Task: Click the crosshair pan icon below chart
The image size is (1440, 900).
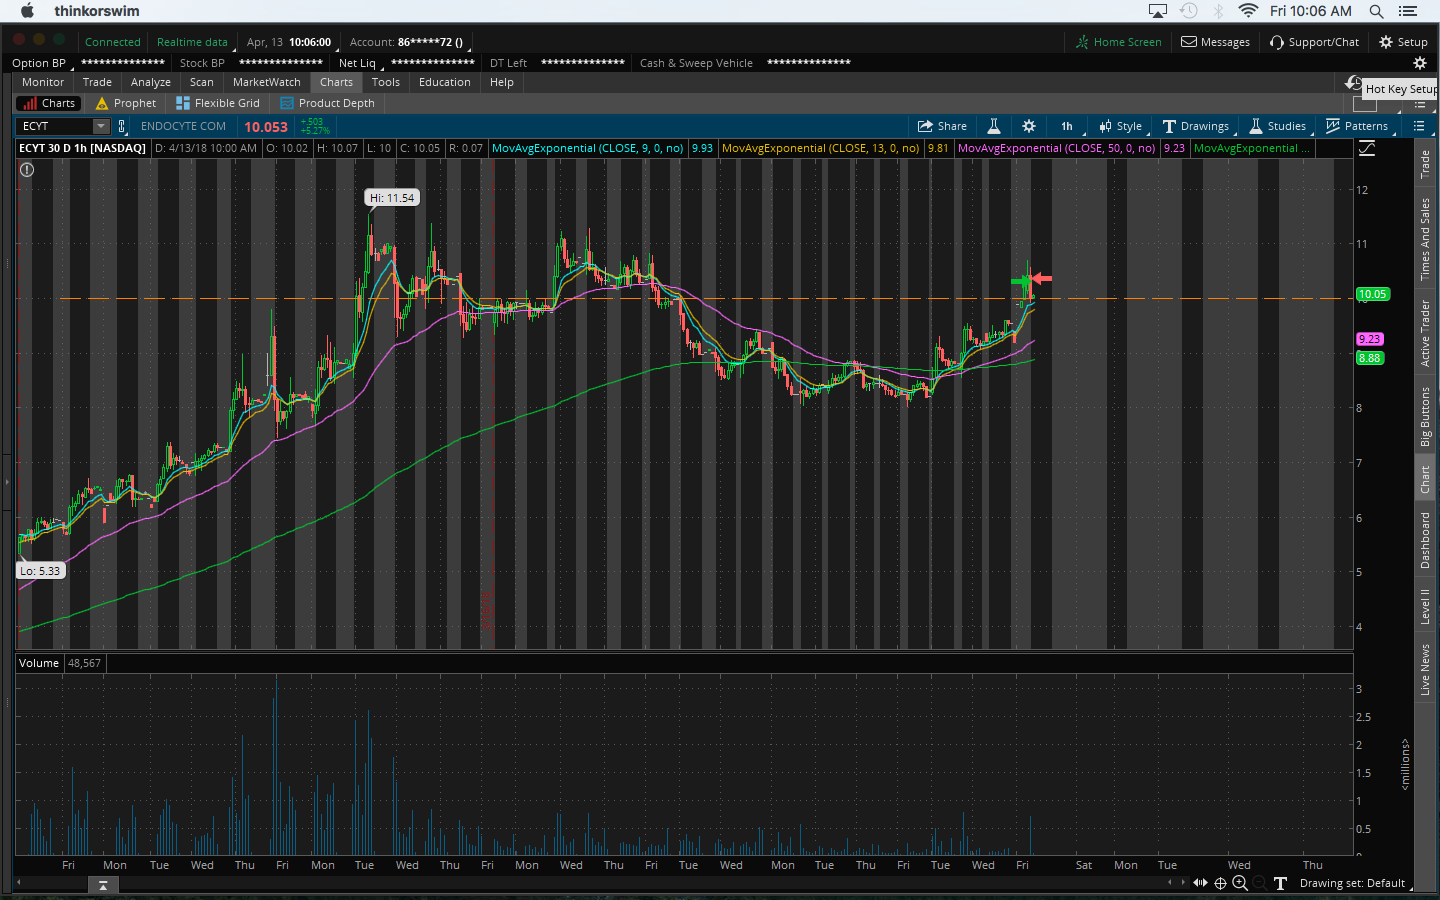Action: click(1220, 883)
